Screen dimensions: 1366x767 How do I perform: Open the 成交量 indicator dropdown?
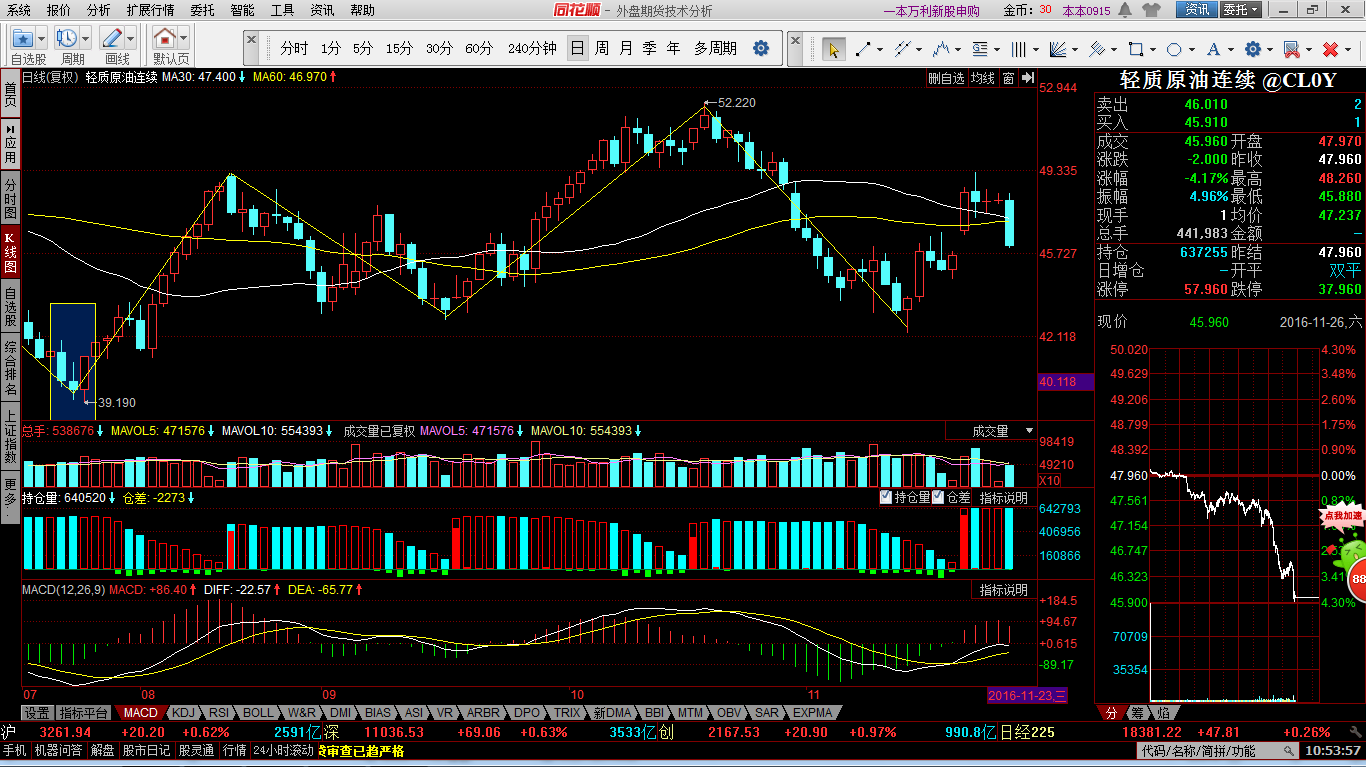(x=992, y=431)
